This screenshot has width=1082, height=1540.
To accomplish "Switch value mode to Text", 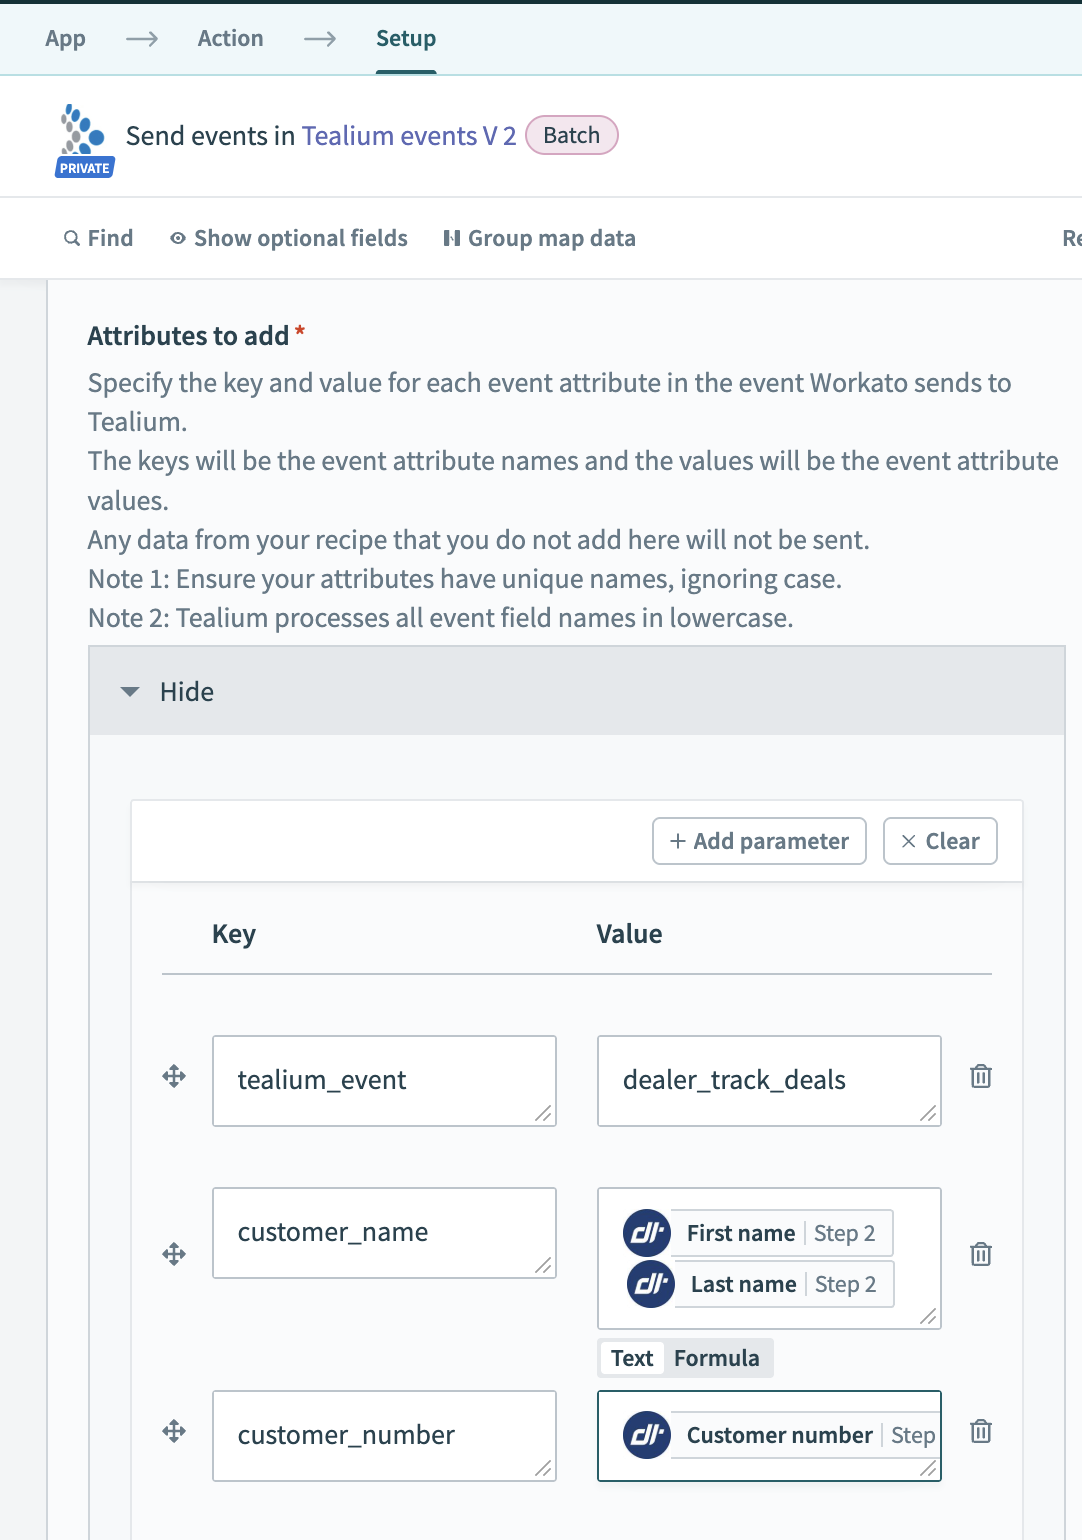I will tap(632, 1358).
